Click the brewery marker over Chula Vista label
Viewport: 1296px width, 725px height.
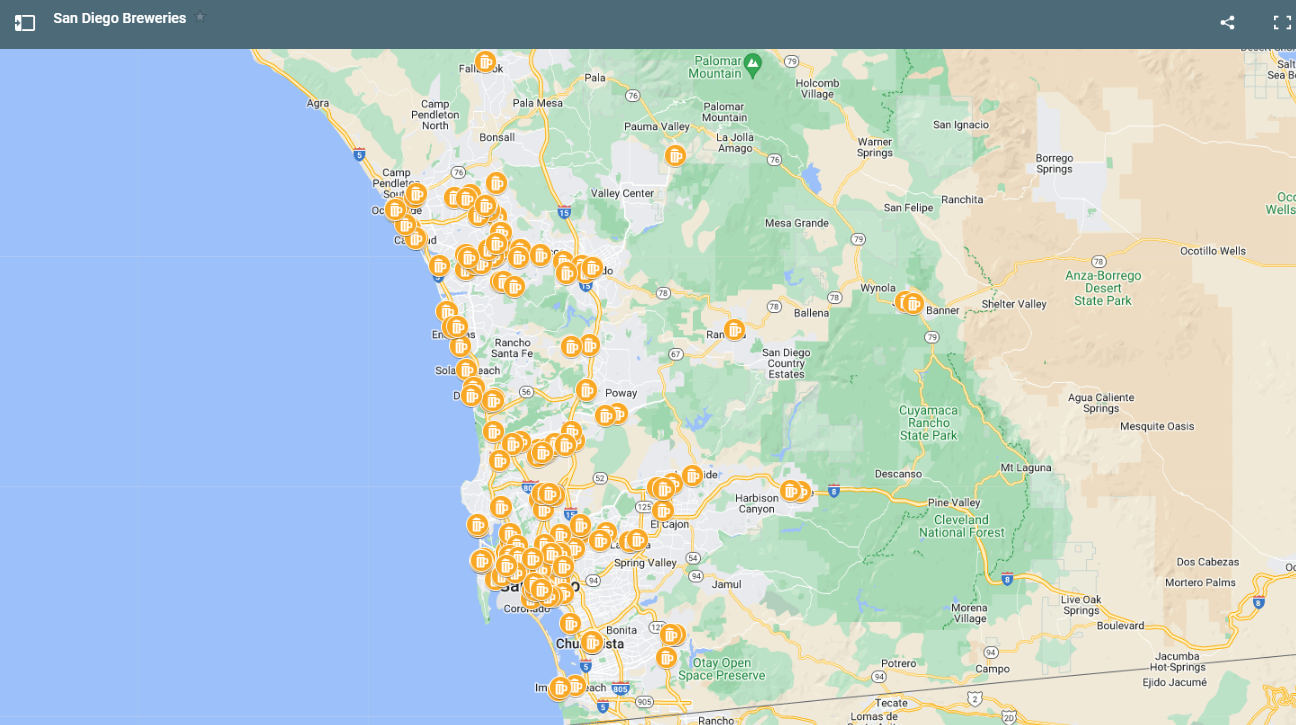coord(592,642)
